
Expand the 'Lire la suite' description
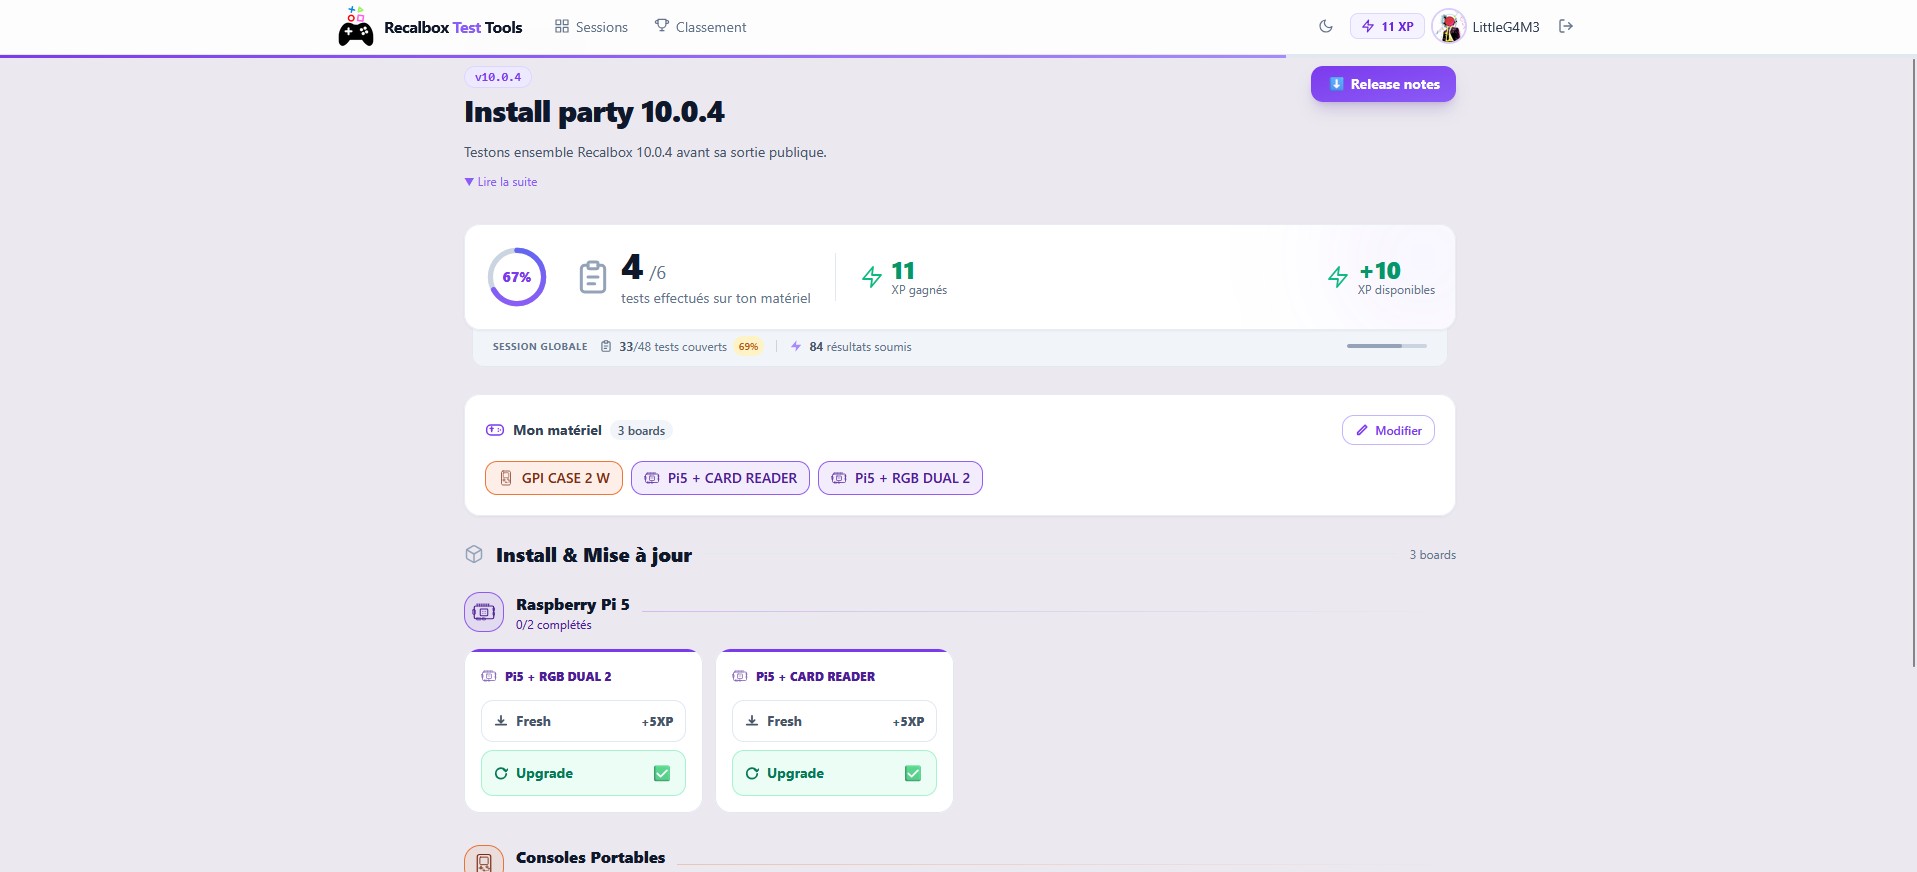(501, 182)
